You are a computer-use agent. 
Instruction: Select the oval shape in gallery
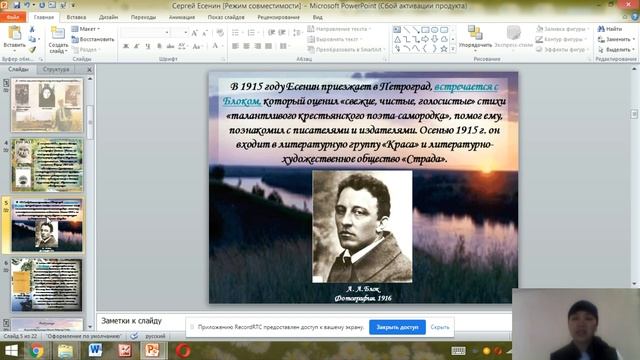(435, 30)
